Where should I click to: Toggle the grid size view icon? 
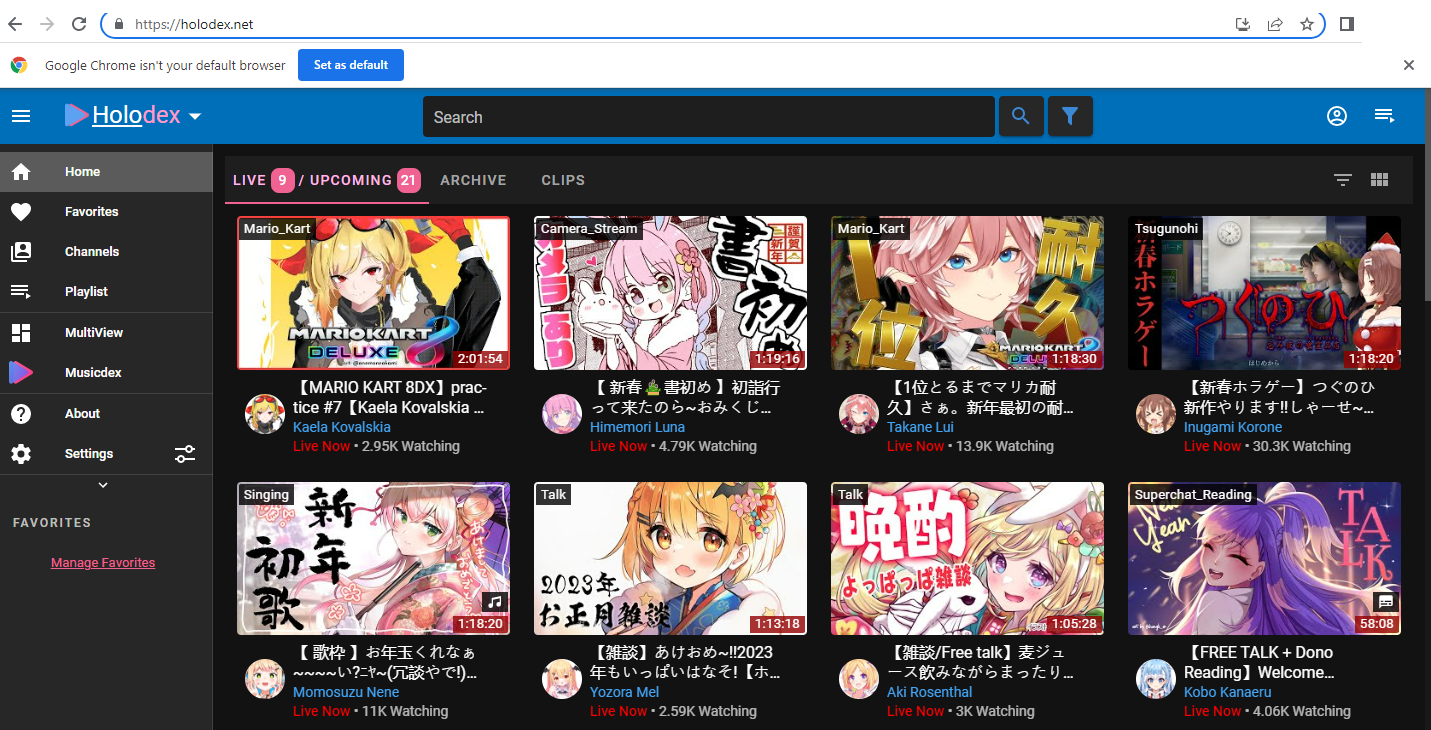[x=1380, y=180]
